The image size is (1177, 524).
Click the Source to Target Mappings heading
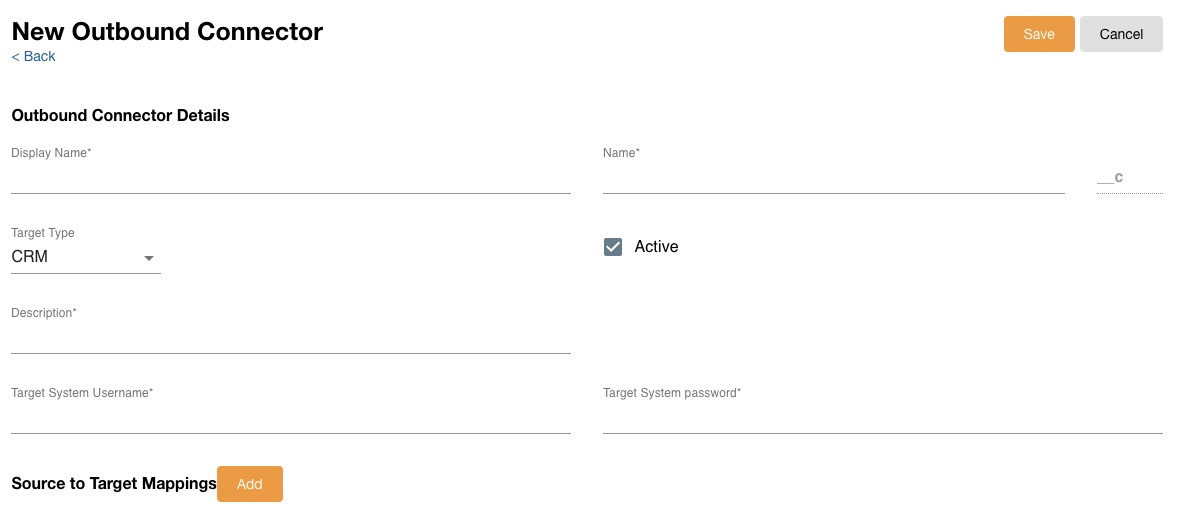(x=114, y=484)
